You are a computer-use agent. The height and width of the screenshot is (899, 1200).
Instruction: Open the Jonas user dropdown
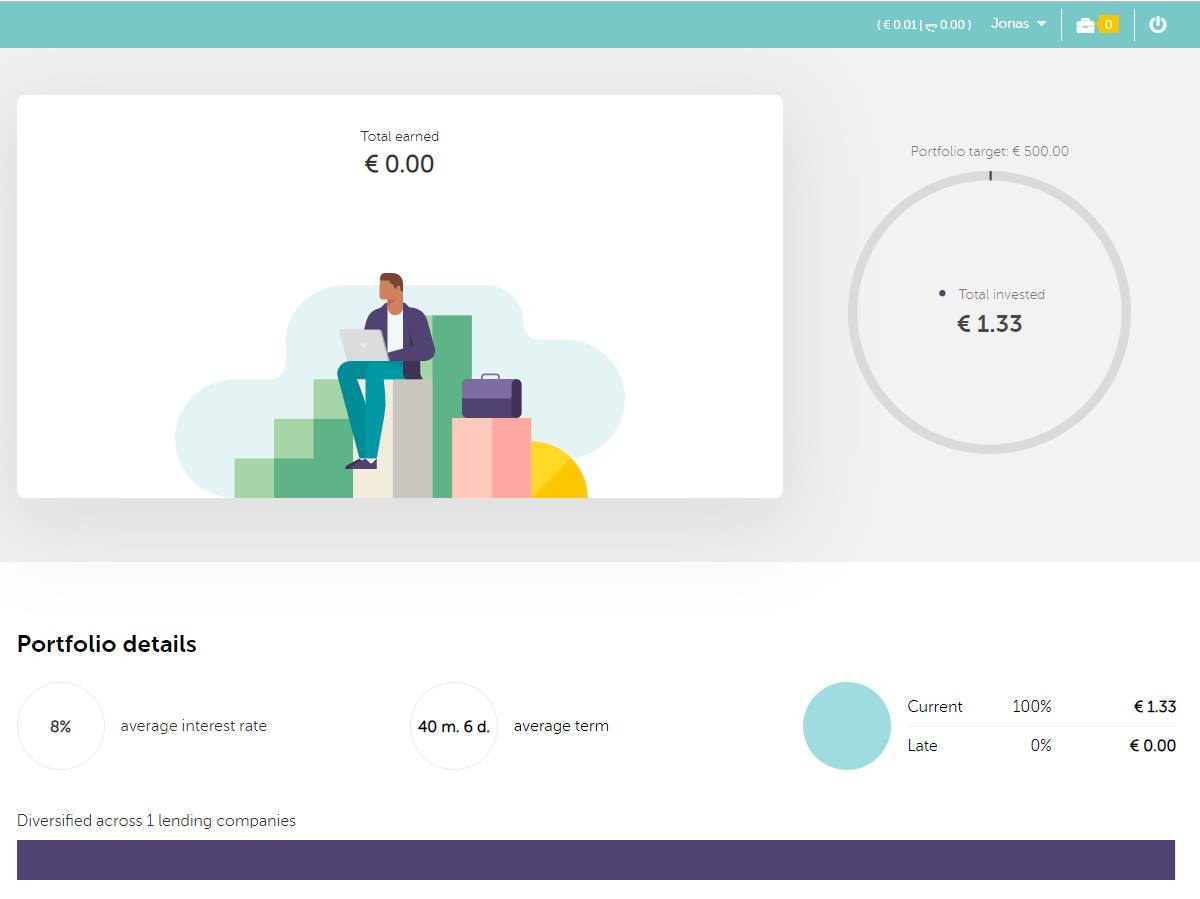[x=1010, y=24]
